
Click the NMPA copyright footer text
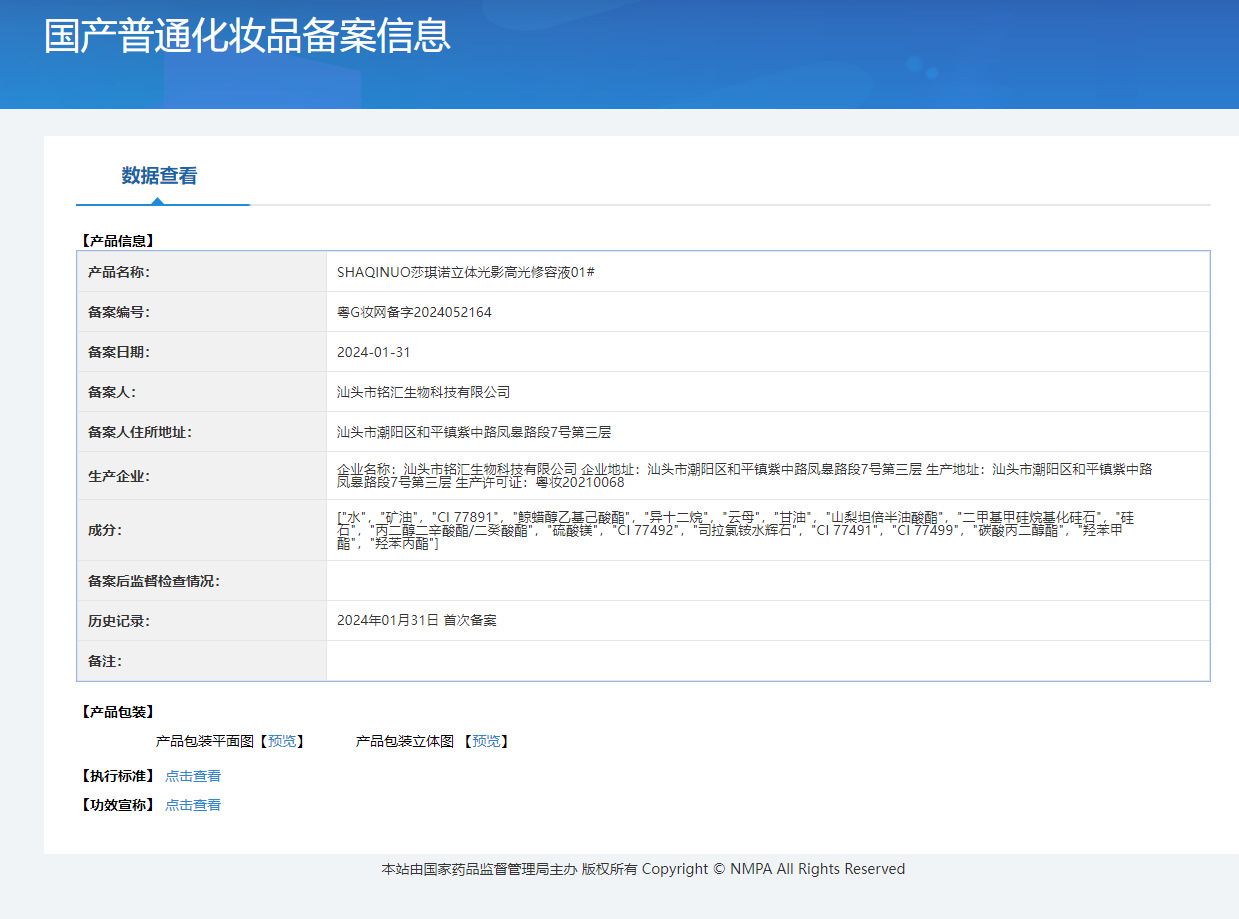(643, 869)
